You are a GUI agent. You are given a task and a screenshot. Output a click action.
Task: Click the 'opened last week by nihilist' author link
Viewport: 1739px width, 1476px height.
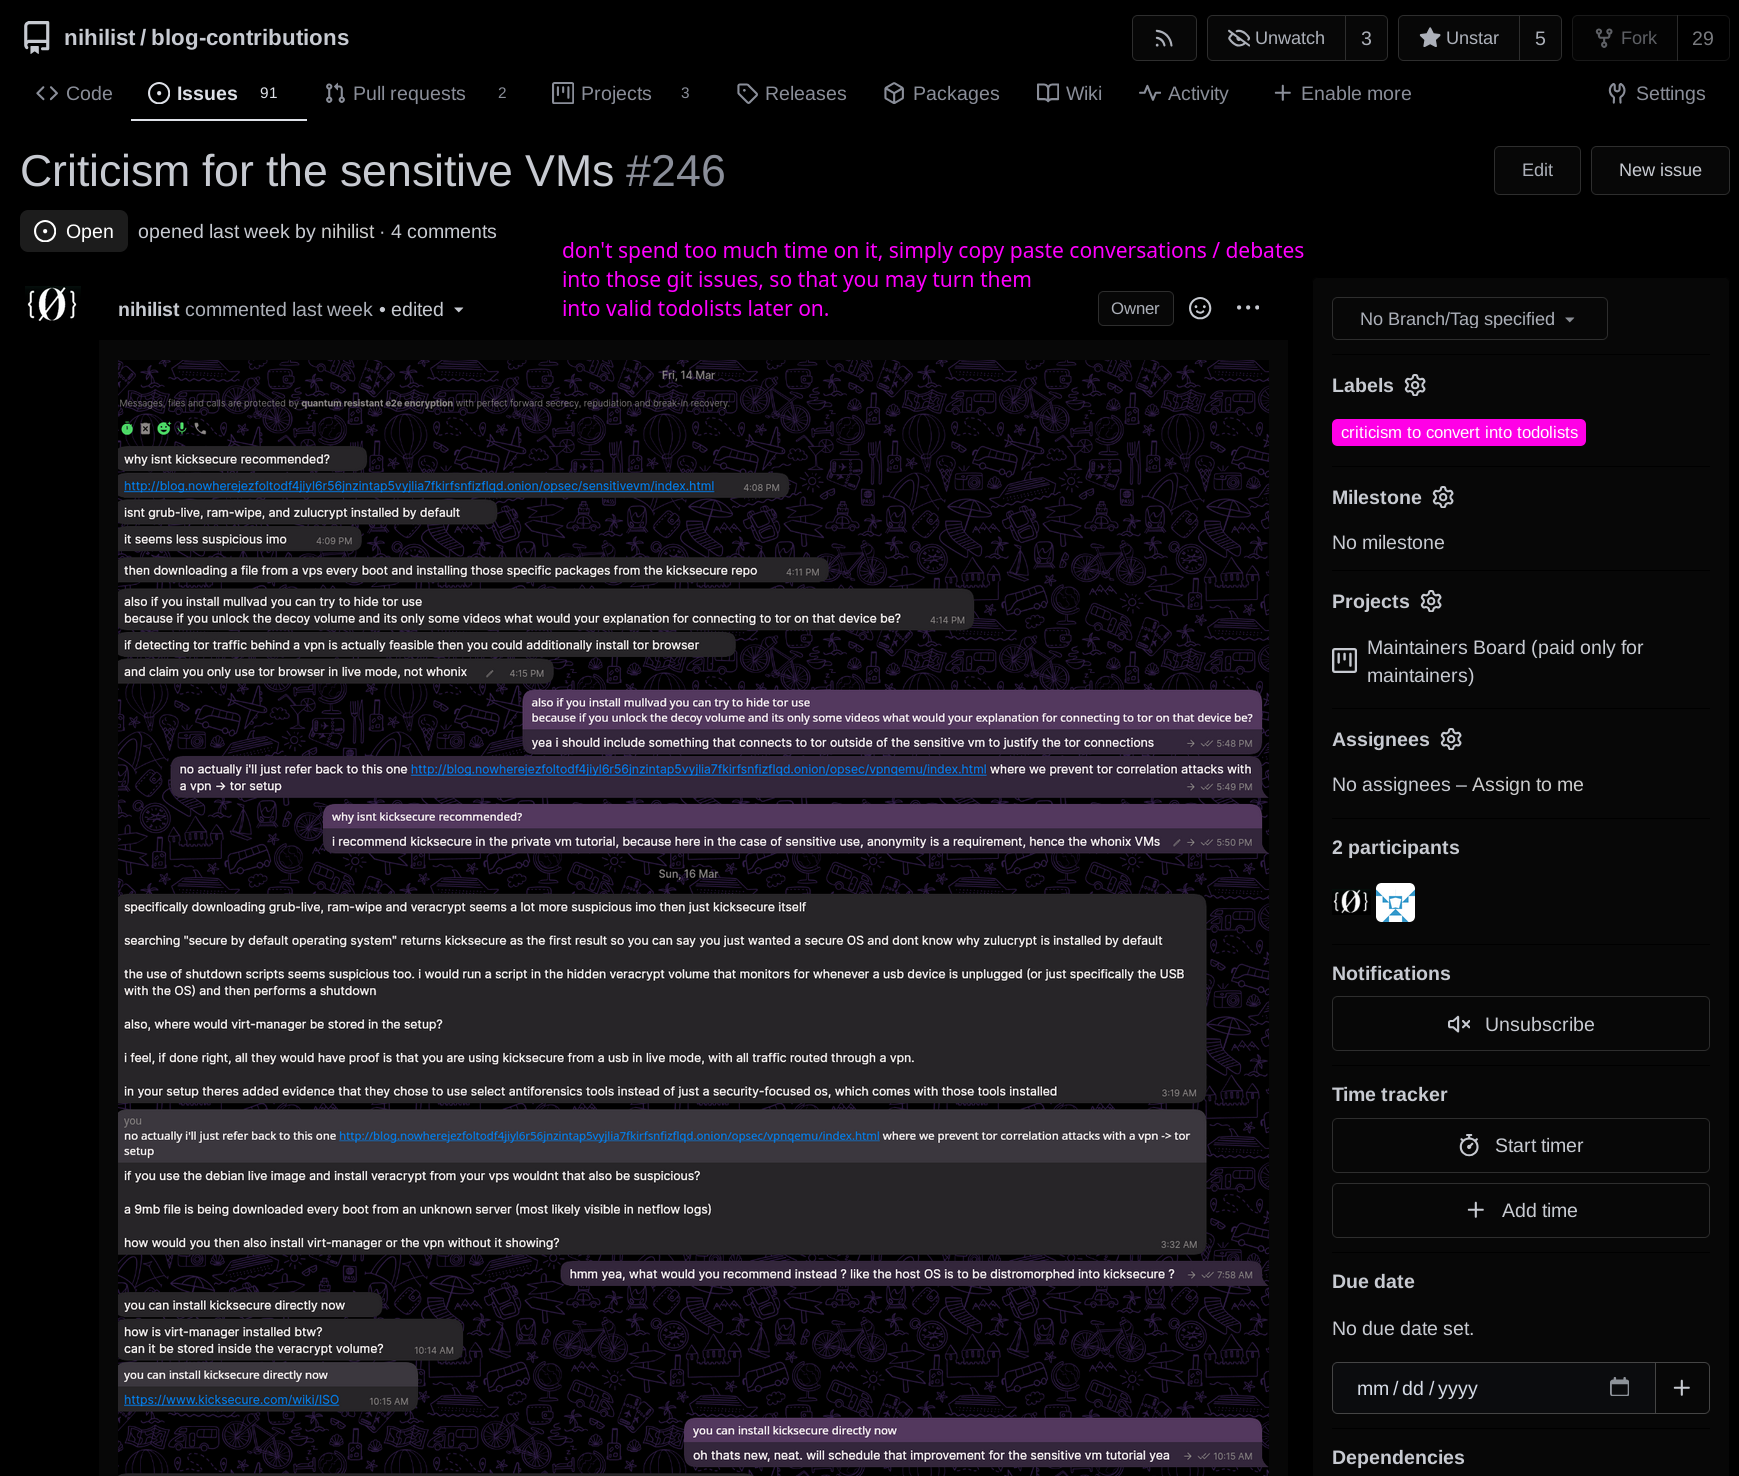pyautogui.click(x=347, y=231)
